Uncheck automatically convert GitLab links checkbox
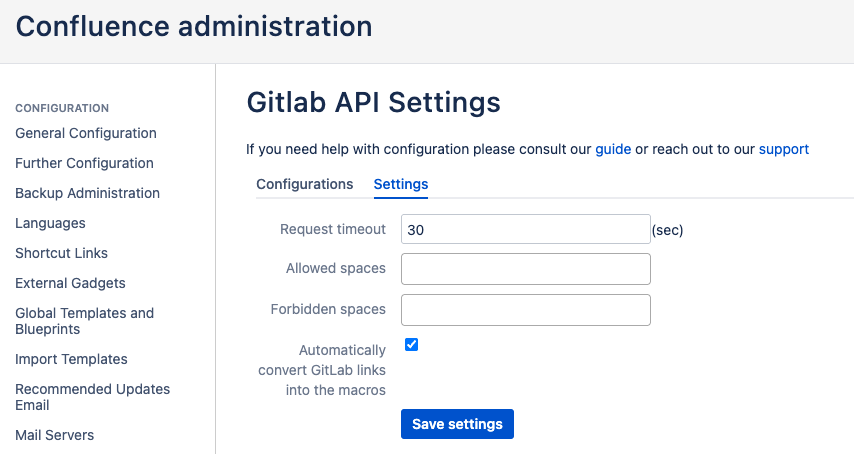This screenshot has height=454, width=854. [x=411, y=345]
